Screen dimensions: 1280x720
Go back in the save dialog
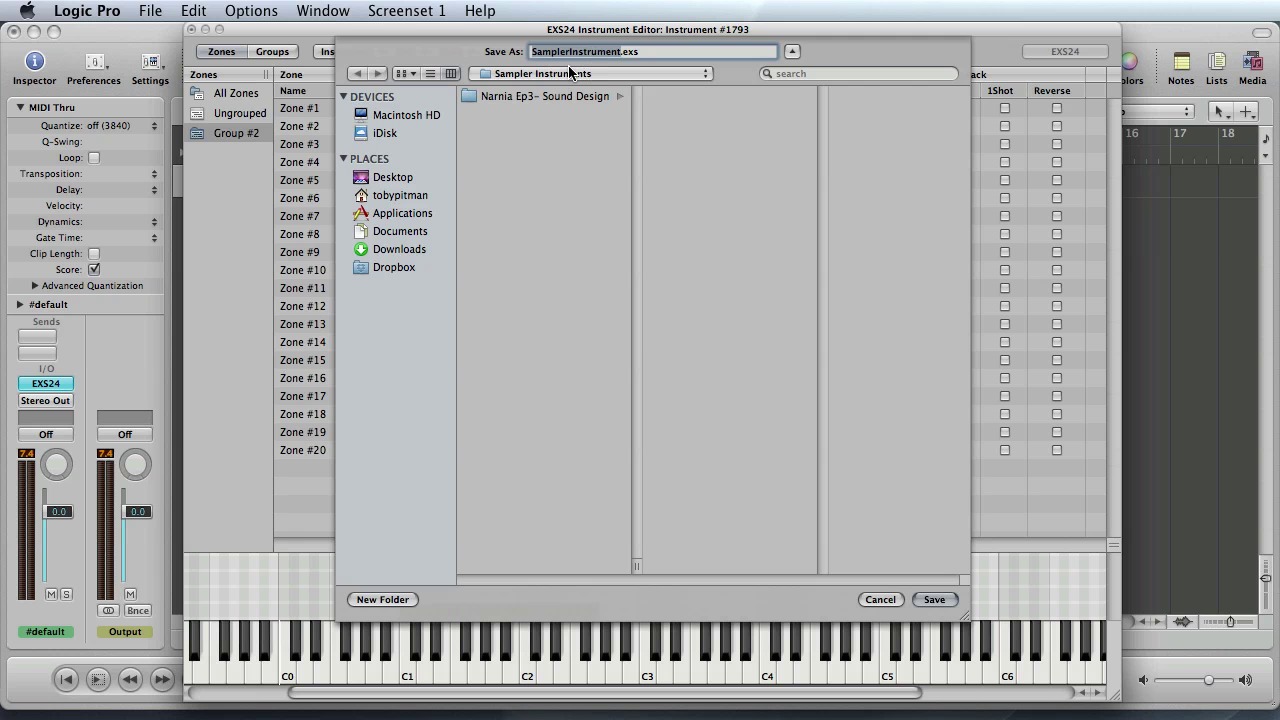[x=357, y=73]
